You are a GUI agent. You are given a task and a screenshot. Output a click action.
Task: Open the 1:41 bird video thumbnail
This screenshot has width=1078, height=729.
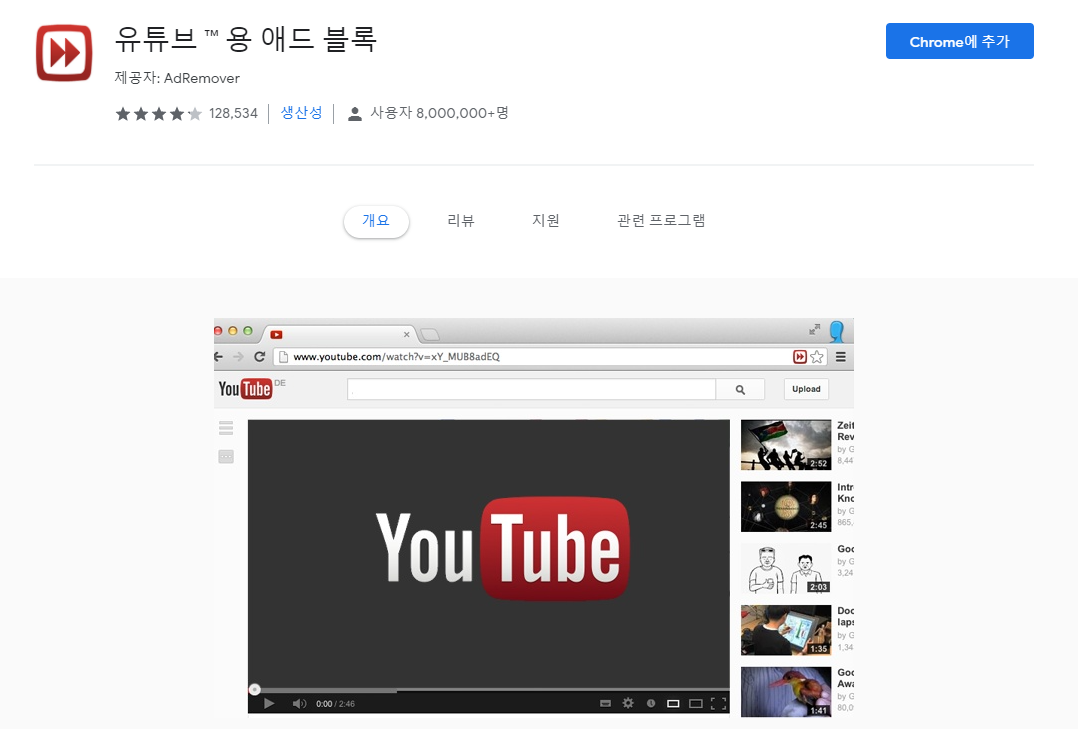click(786, 692)
